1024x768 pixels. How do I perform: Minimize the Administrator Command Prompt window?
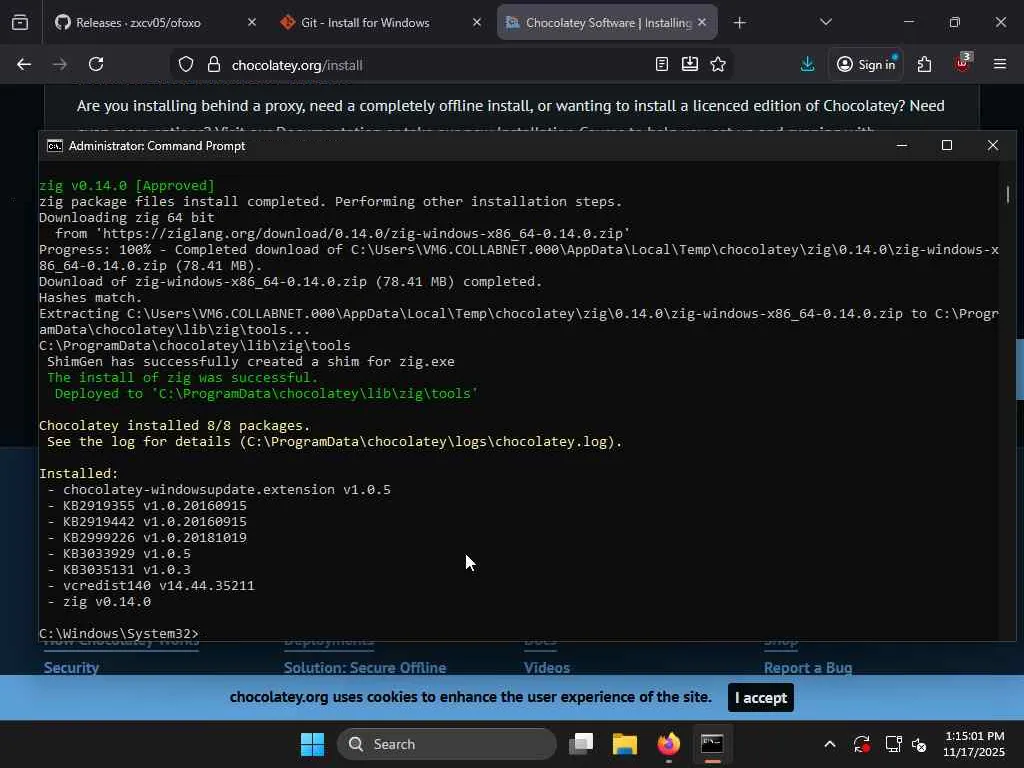point(902,145)
